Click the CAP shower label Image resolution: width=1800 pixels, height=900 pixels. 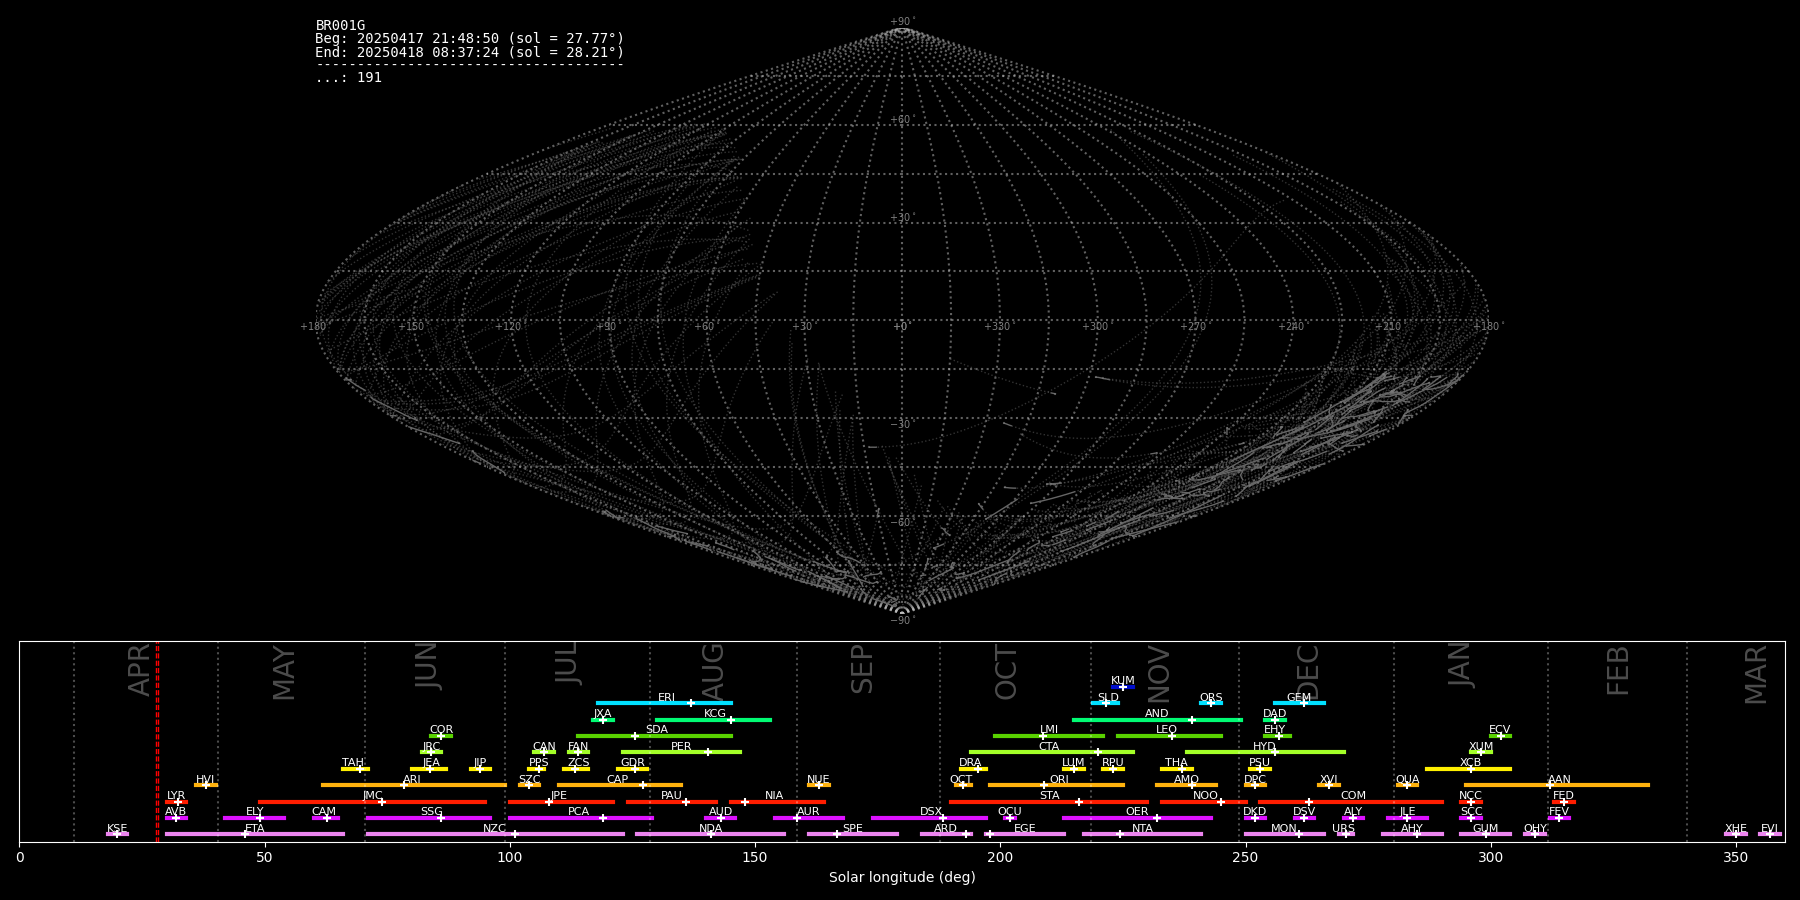[618, 780]
